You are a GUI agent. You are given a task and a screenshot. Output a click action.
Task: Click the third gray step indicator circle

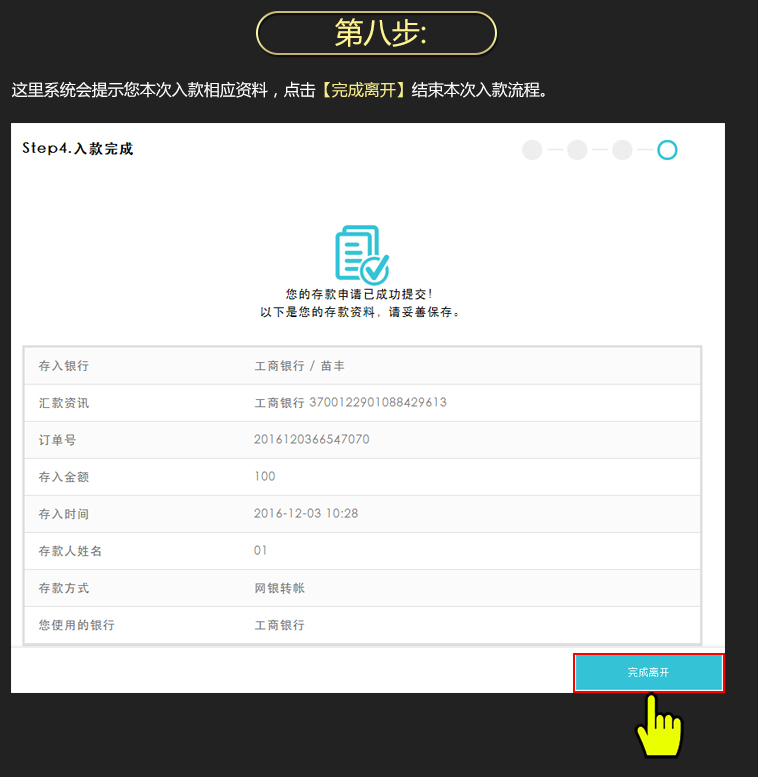pyautogui.click(x=622, y=150)
